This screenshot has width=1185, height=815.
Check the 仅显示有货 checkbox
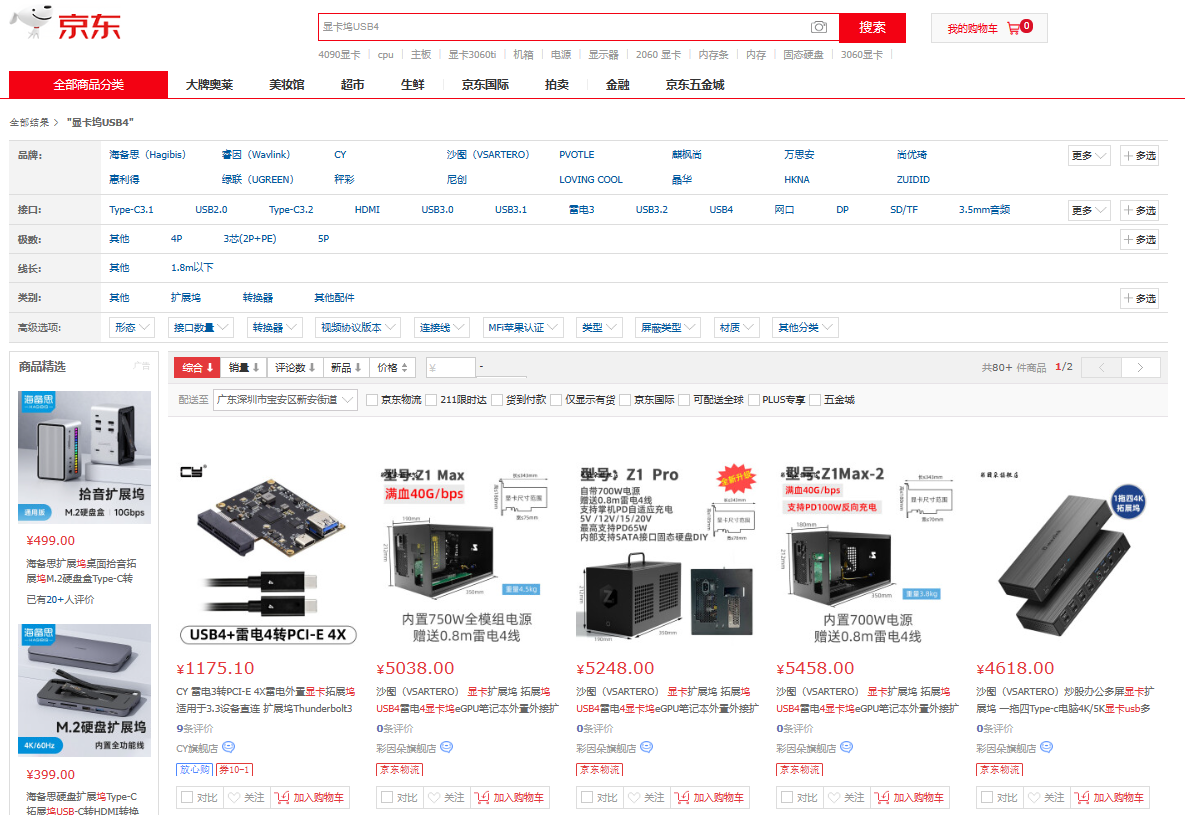(556, 400)
